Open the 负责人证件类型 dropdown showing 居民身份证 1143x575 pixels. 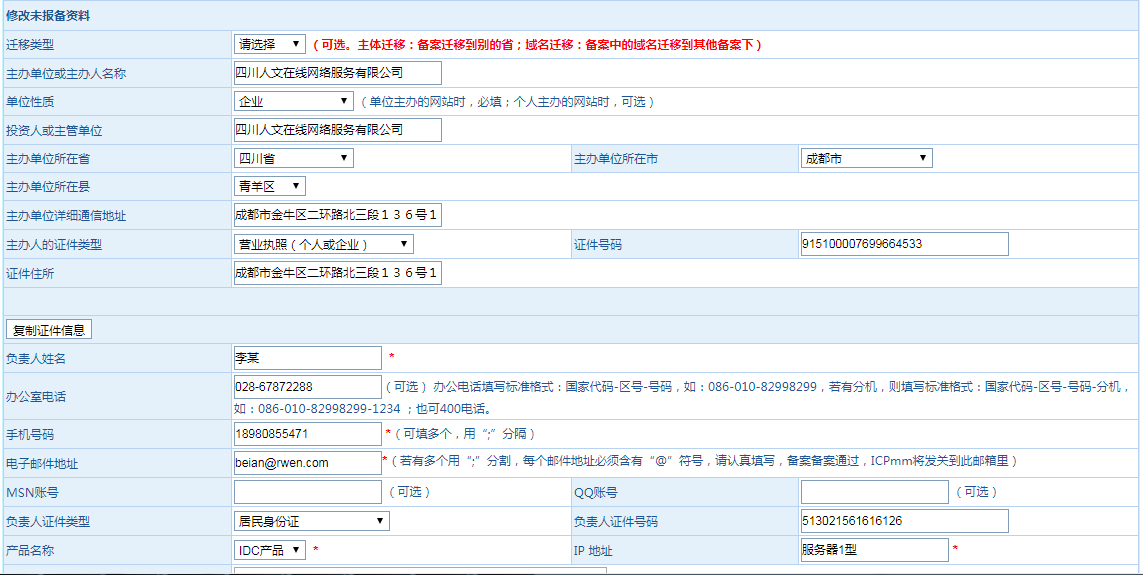tap(311, 521)
